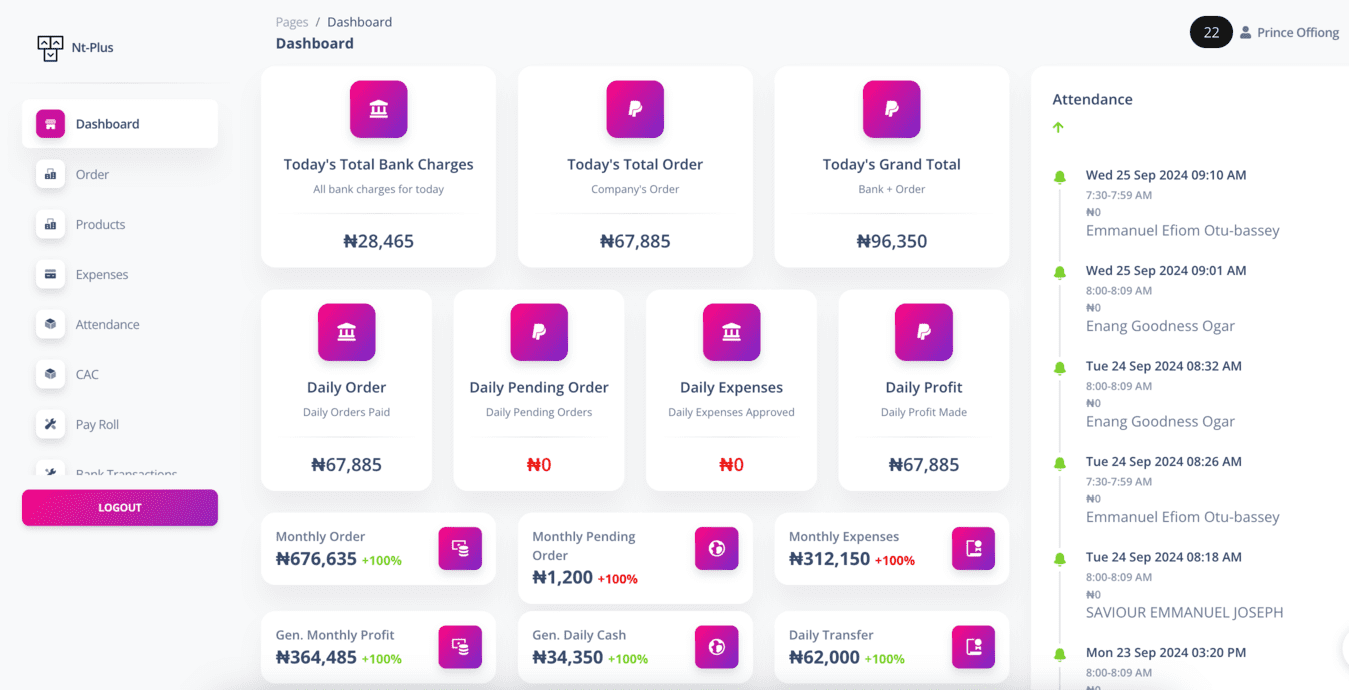Click the LOGOUT button

pos(120,507)
